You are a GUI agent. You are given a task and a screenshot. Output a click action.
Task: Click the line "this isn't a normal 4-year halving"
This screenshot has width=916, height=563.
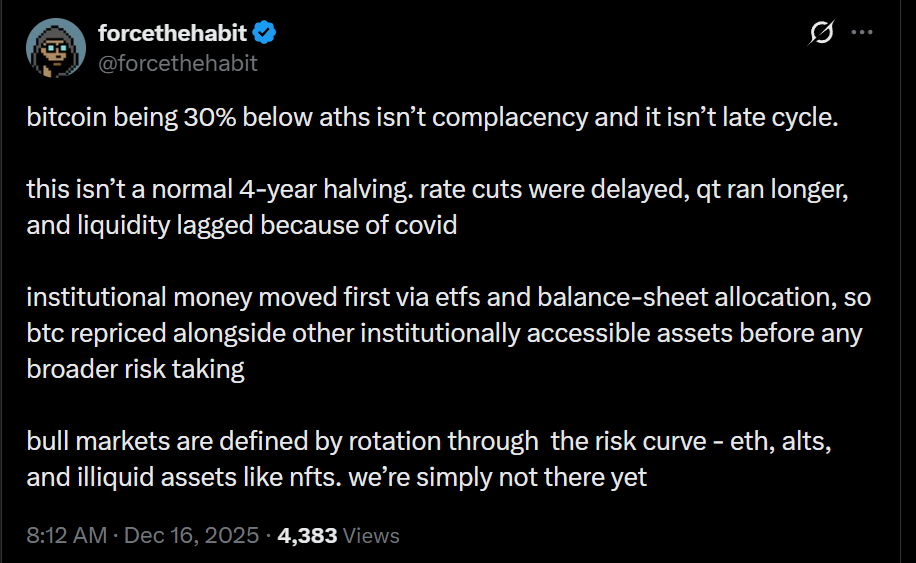[436, 190]
